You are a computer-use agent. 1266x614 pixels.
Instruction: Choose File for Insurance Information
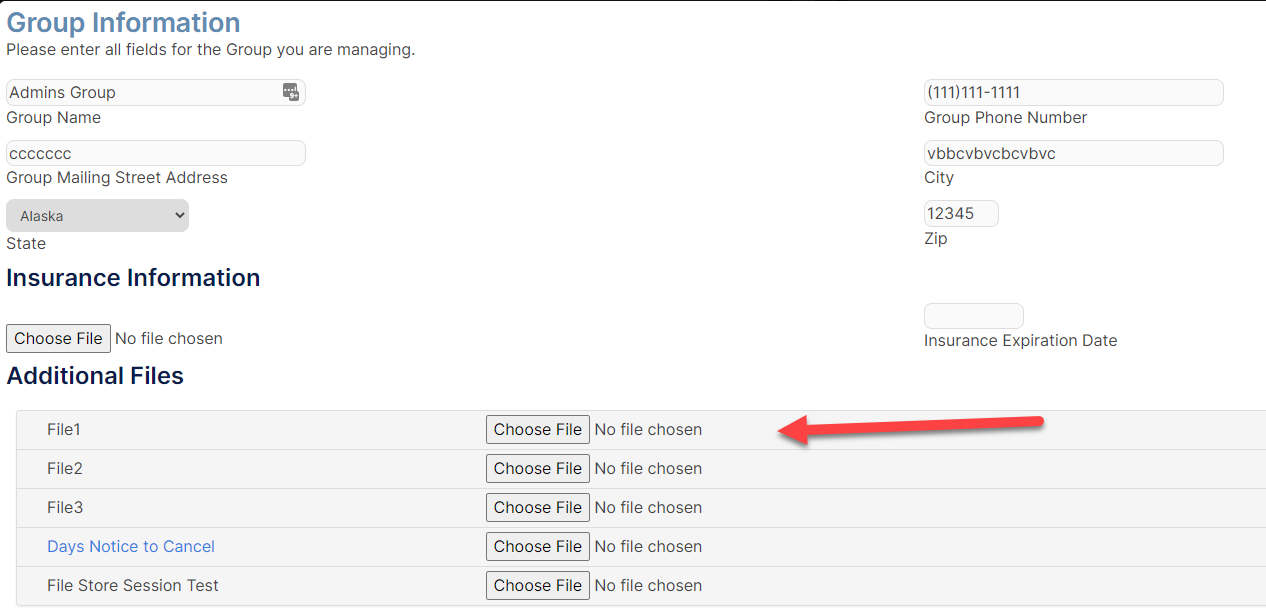pos(58,338)
